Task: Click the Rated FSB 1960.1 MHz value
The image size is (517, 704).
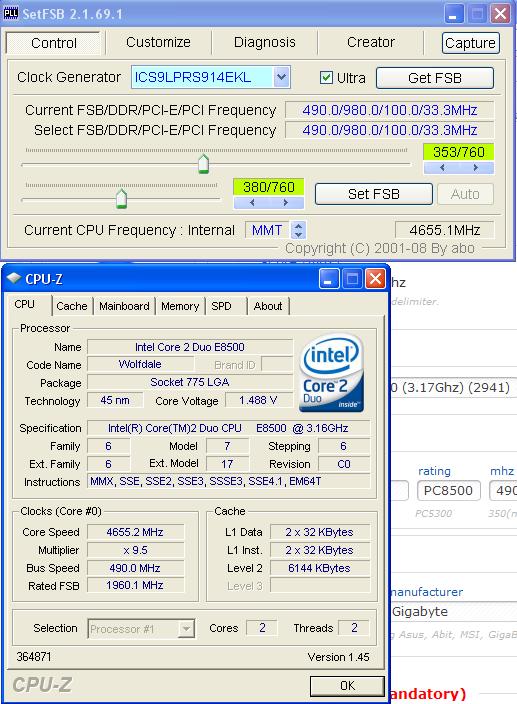Action: [135, 585]
